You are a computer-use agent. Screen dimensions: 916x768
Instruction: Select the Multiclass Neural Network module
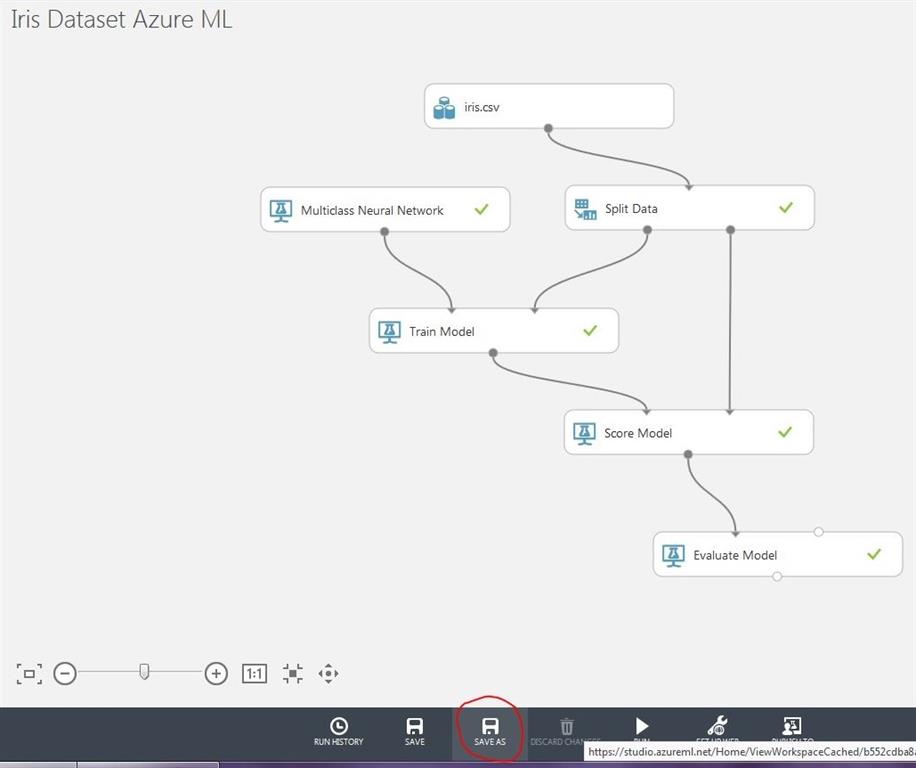(385, 209)
